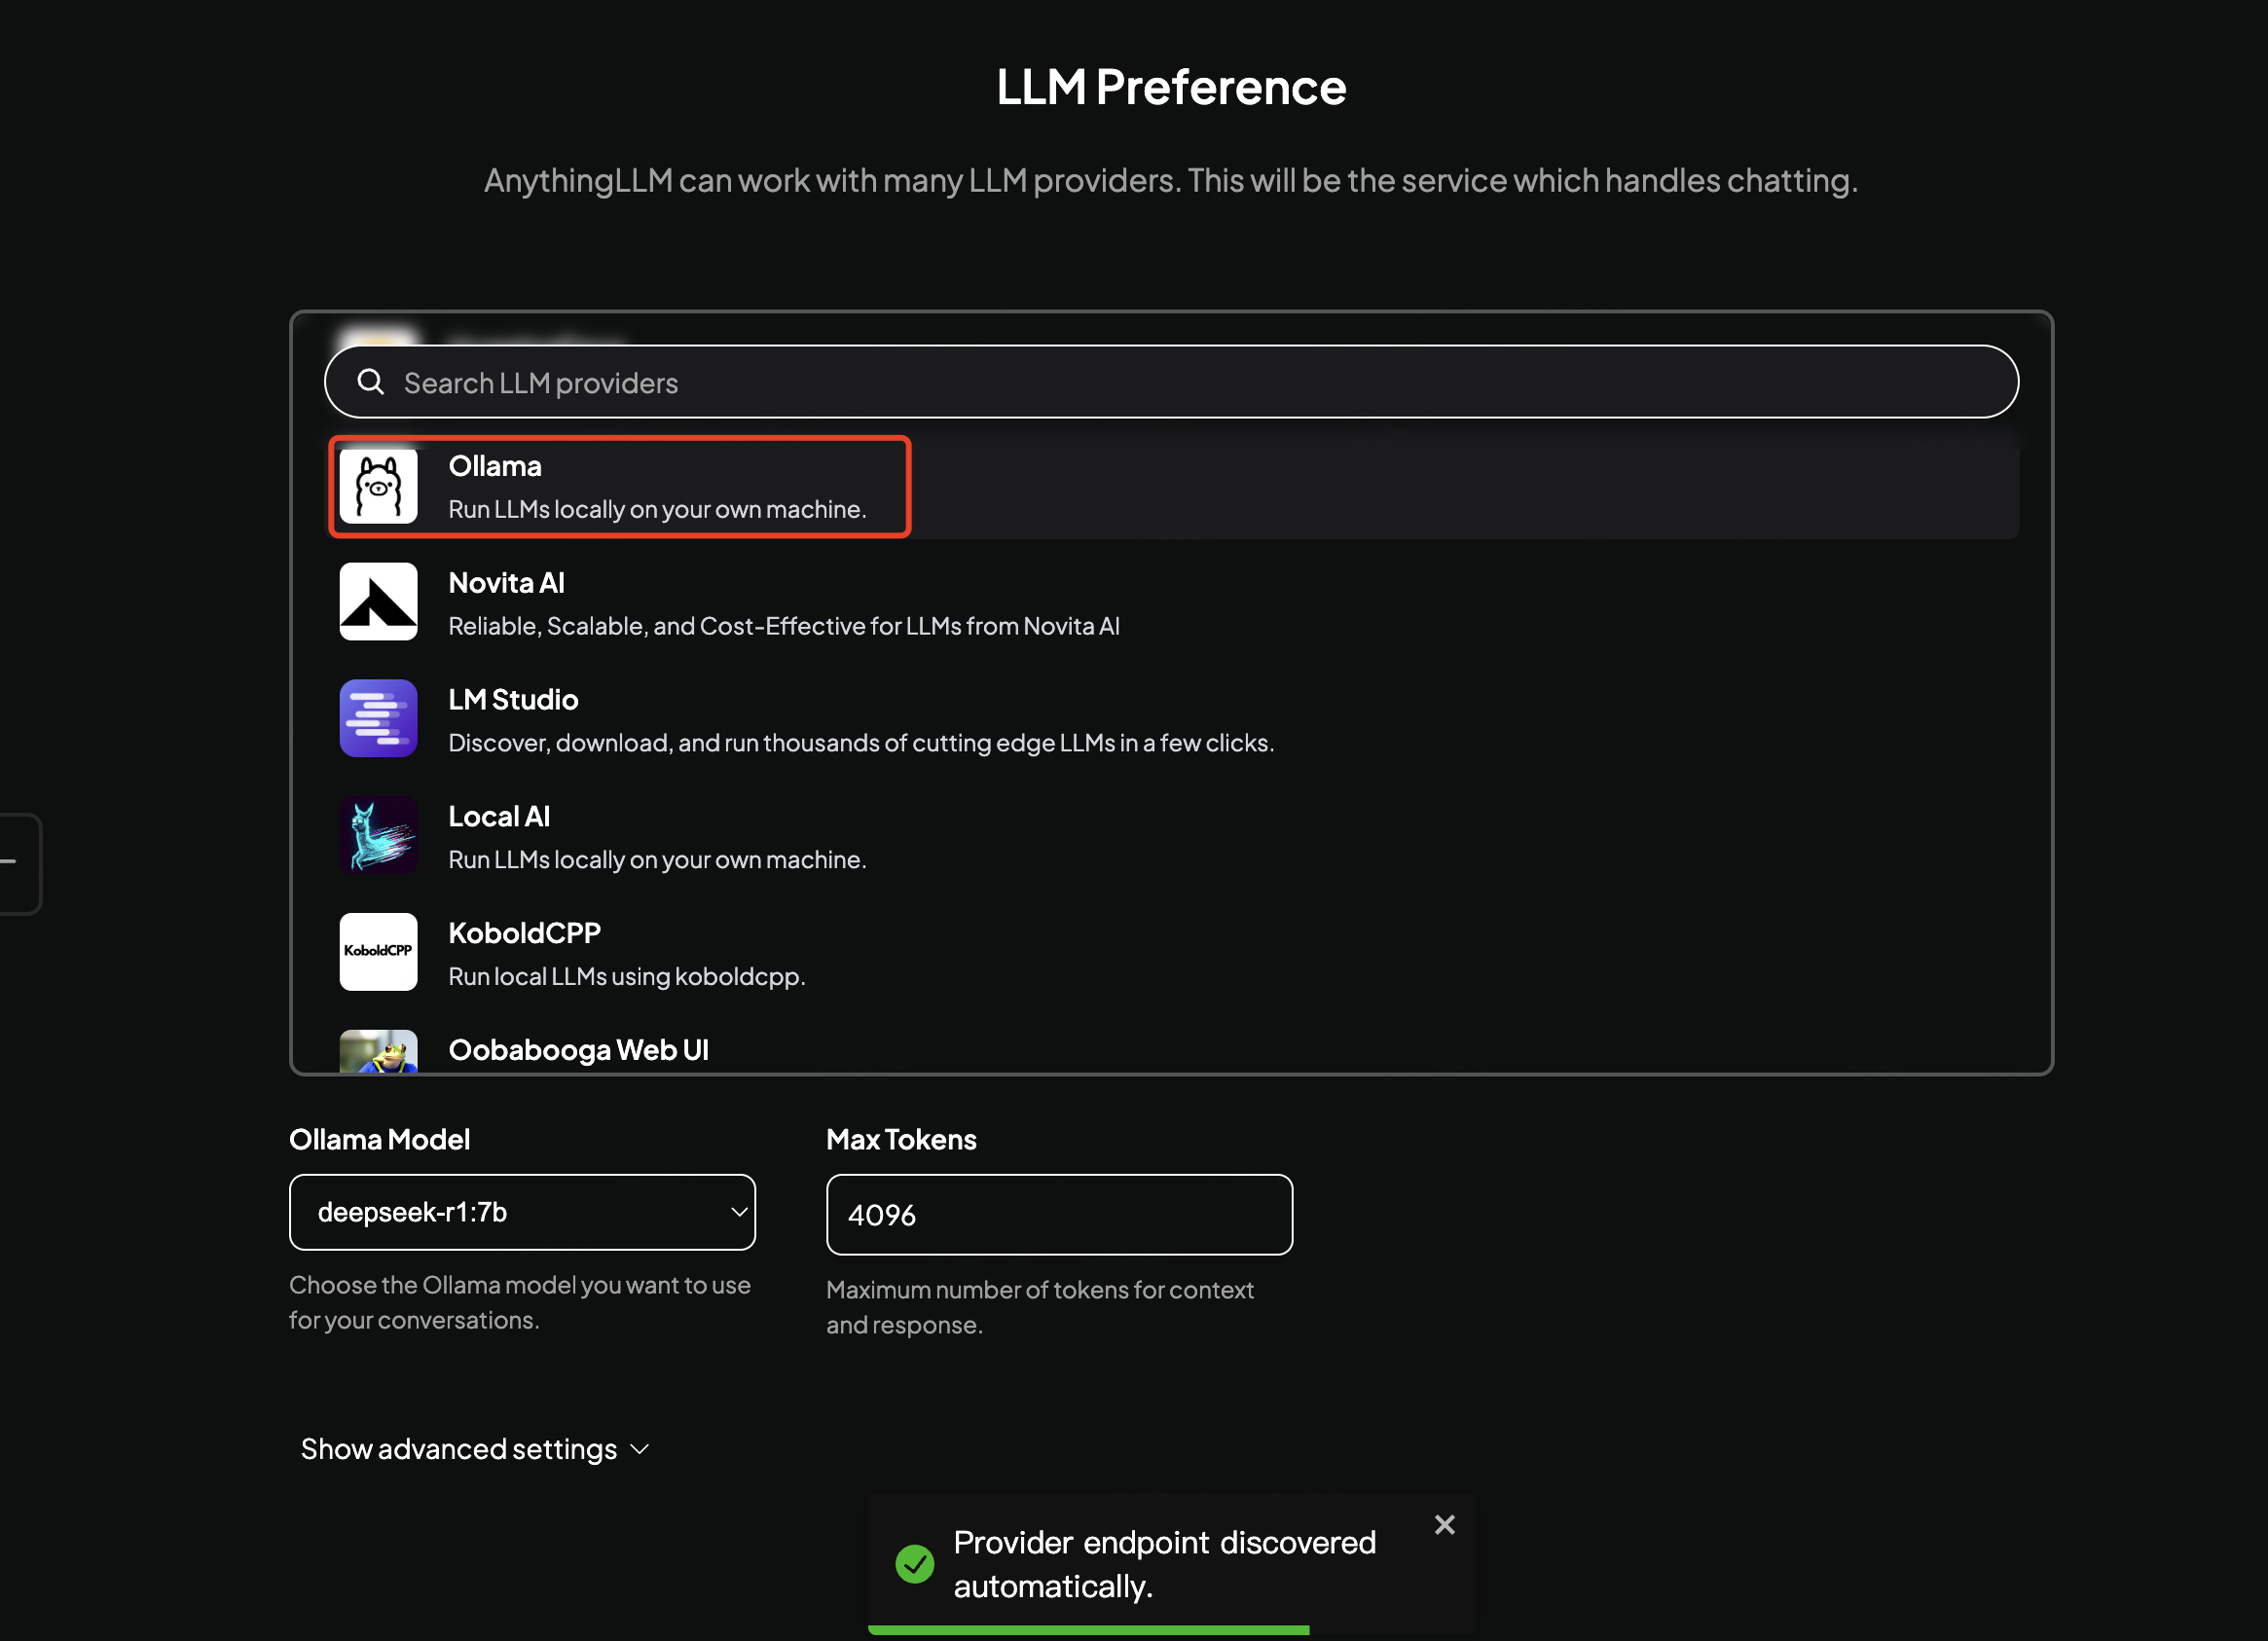
Task: Expand Show advanced settings
Action: point(459,1449)
